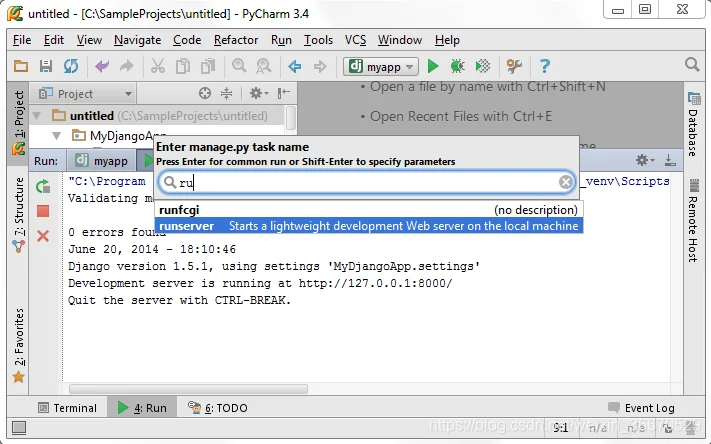The height and width of the screenshot is (444, 711).
Task: Rerun myapp with the green rerun icon
Action: point(43,186)
